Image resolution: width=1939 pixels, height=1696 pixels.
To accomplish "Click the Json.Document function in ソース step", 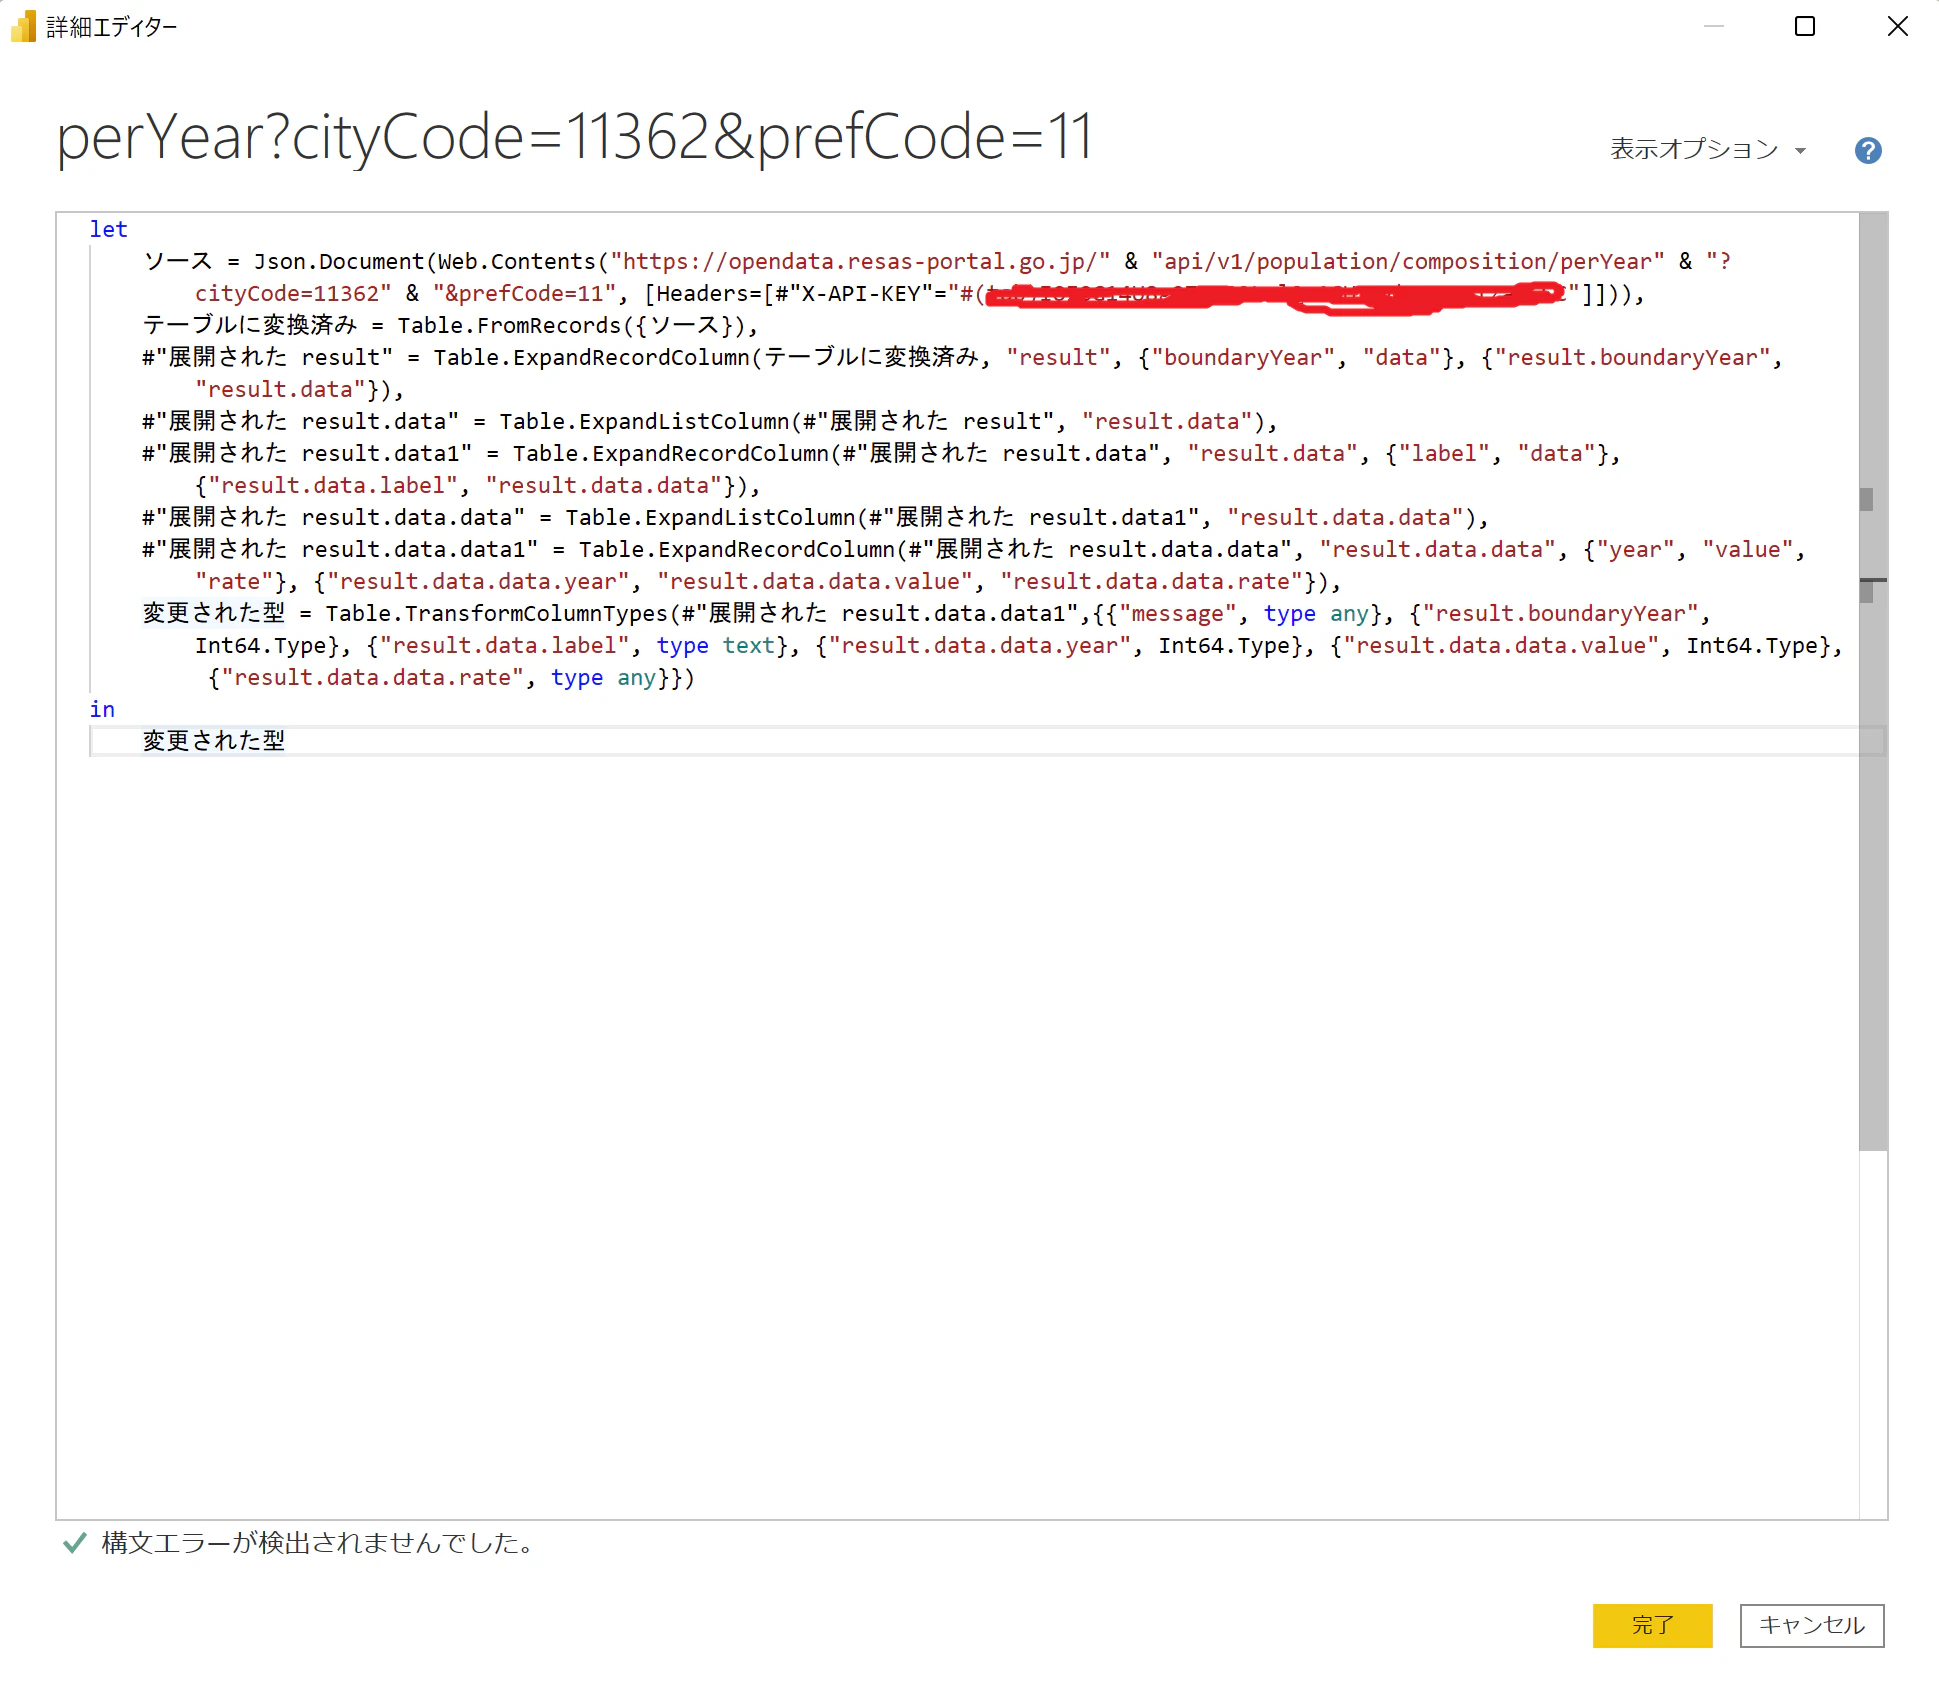I will (x=339, y=262).
